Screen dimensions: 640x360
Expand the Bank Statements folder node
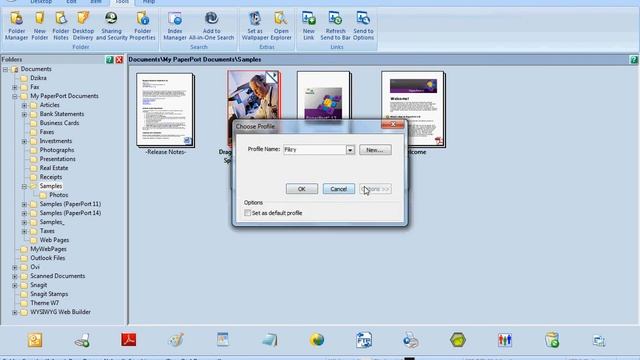[x=24, y=114]
